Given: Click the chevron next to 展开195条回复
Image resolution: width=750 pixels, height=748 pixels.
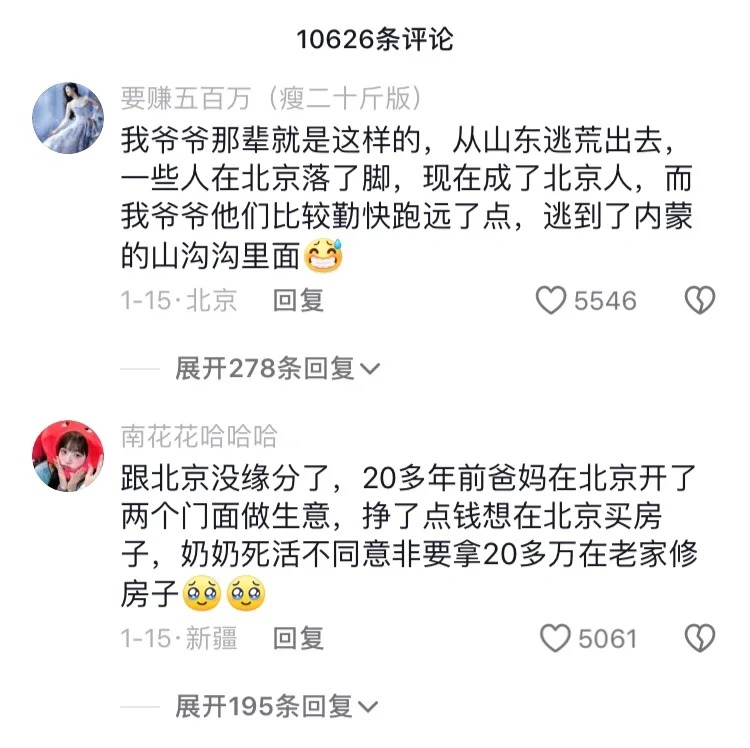Looking at the screenshot, I should pos(368,707).
